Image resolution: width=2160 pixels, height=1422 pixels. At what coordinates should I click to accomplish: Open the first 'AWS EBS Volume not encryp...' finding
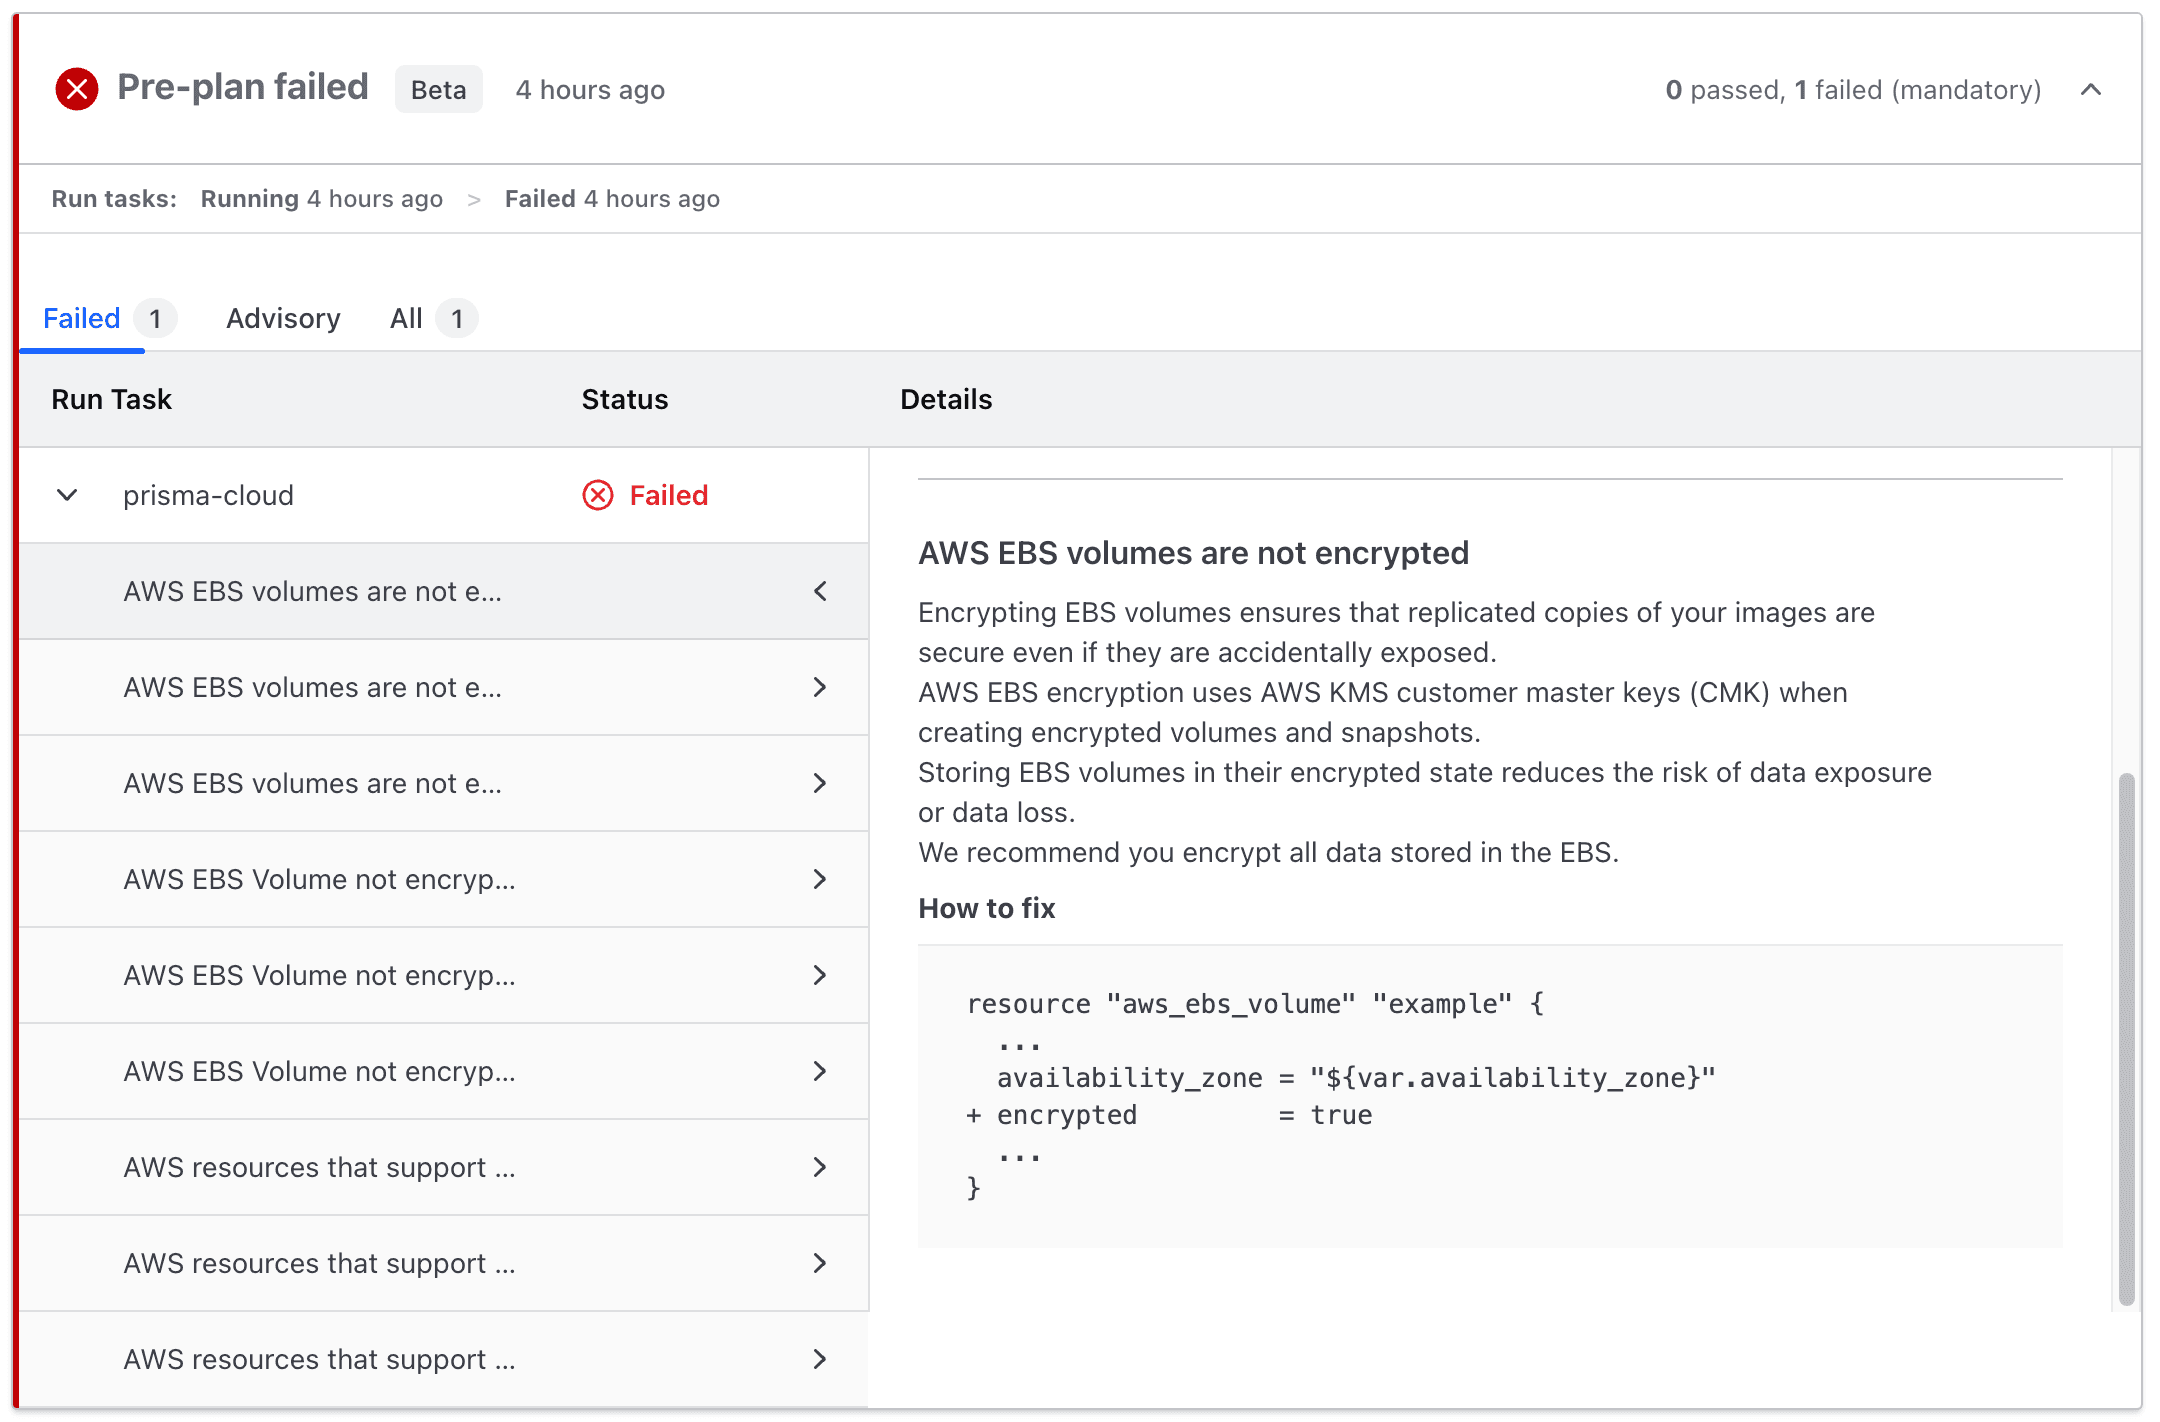[x=820, y=879]
